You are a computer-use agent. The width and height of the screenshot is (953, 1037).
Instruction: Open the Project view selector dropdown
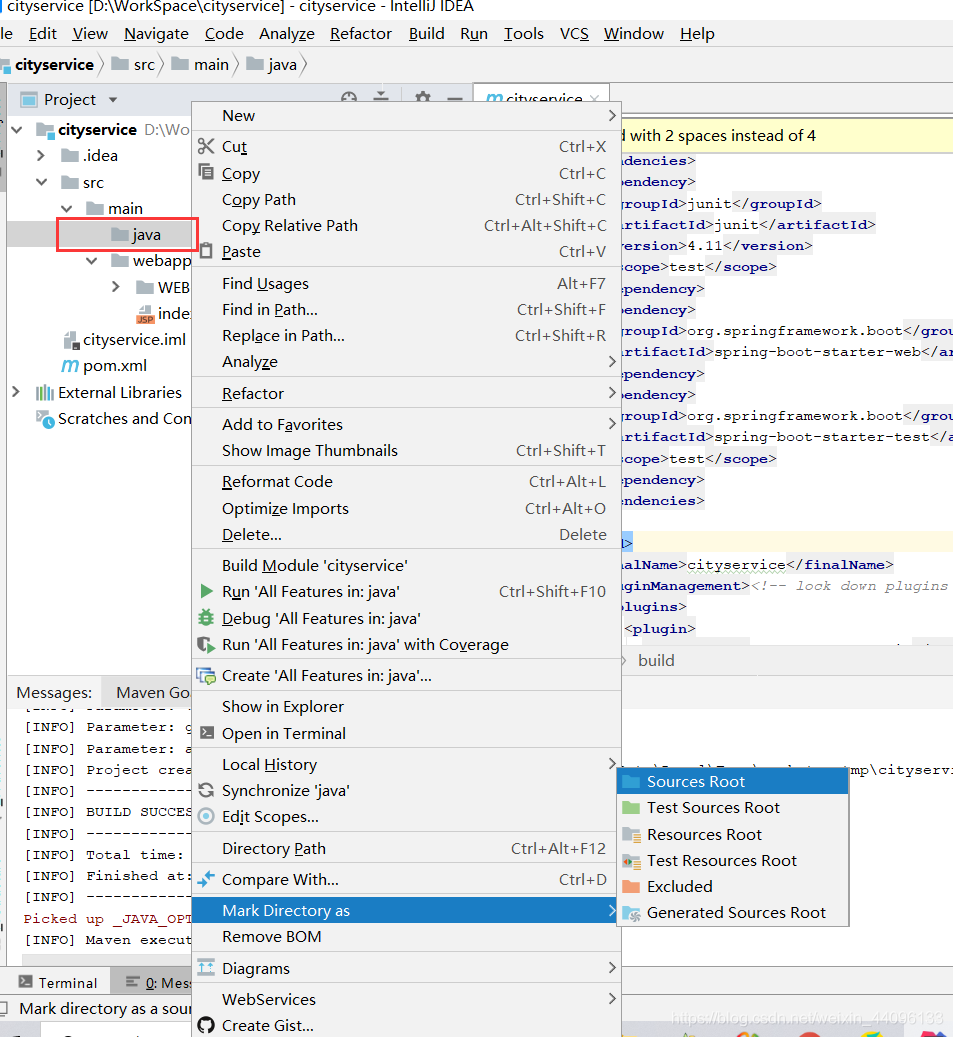[x=111, y=99]
